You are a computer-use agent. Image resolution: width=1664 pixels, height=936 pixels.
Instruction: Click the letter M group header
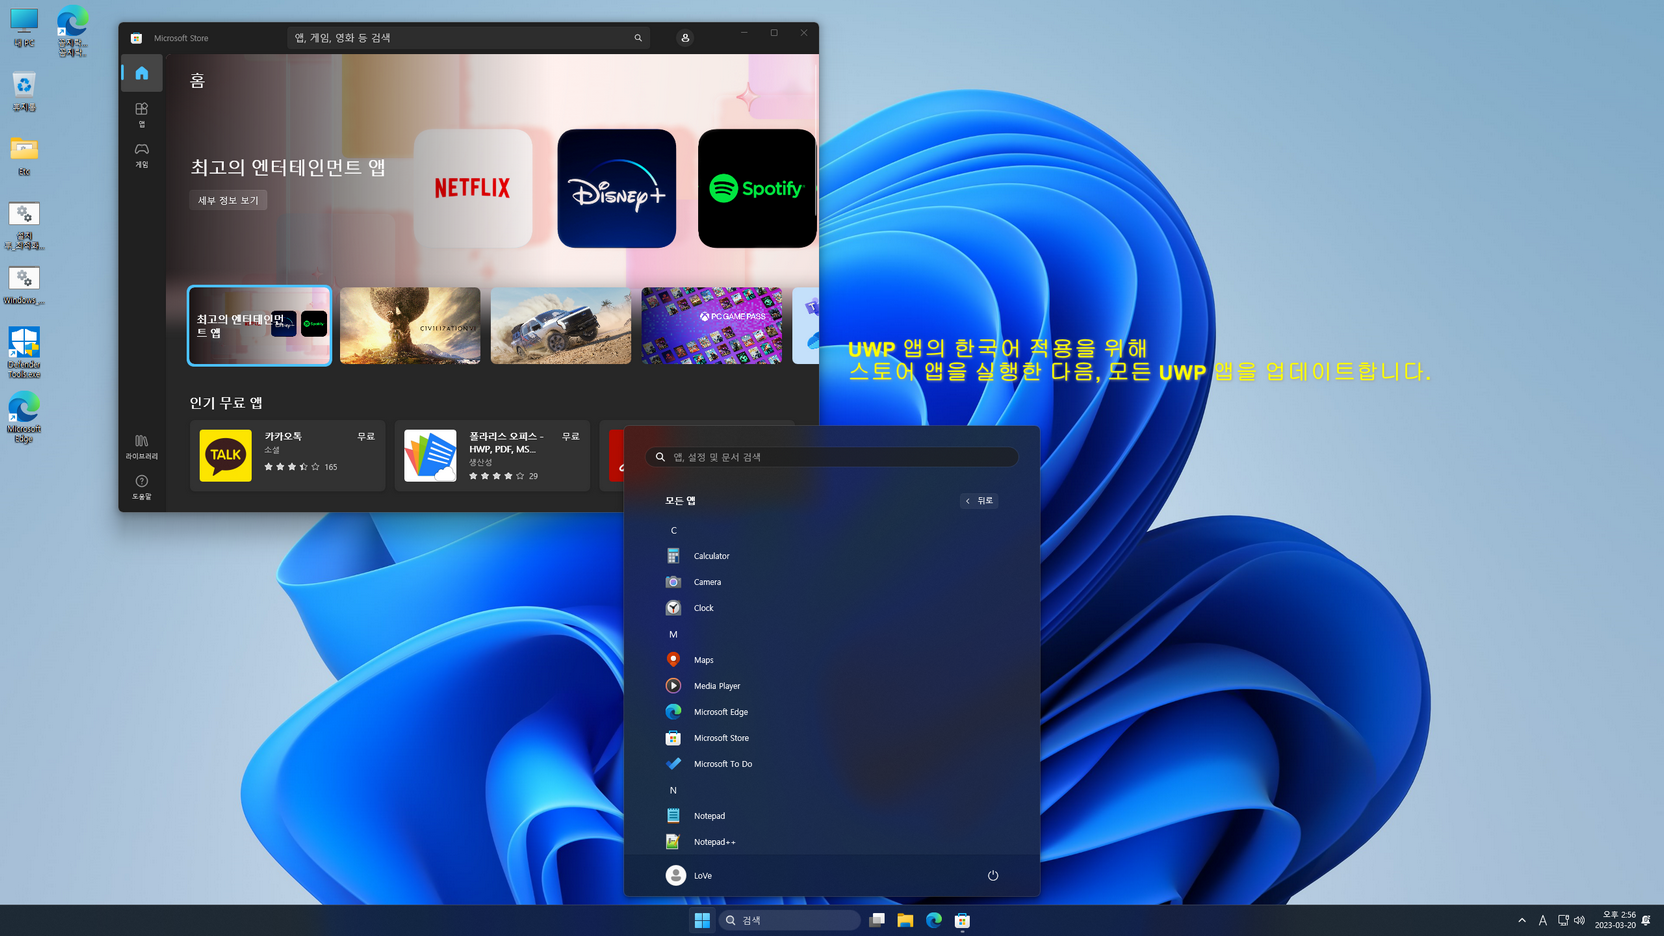[x=674, y=634]
